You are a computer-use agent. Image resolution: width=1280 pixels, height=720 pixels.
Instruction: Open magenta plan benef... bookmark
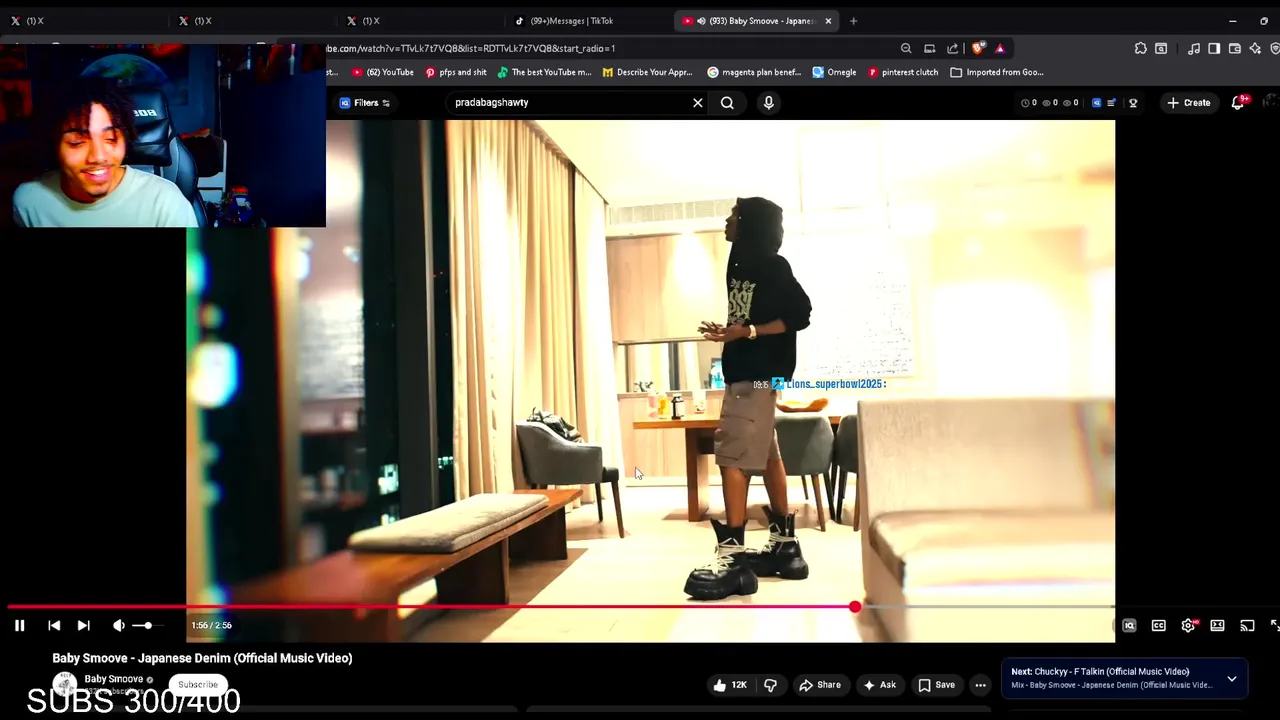[754, 72]
